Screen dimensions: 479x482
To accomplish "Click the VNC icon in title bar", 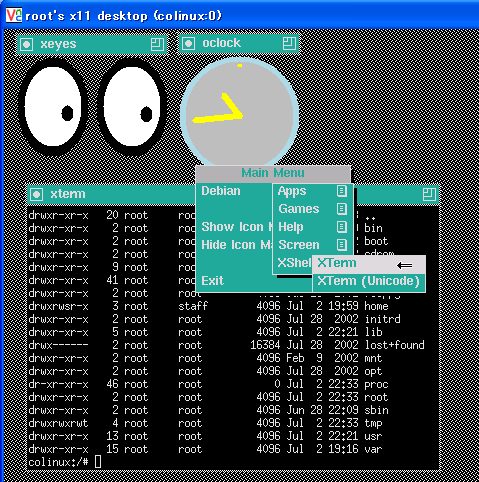I will pyautogui.click(x=14, y=15).
